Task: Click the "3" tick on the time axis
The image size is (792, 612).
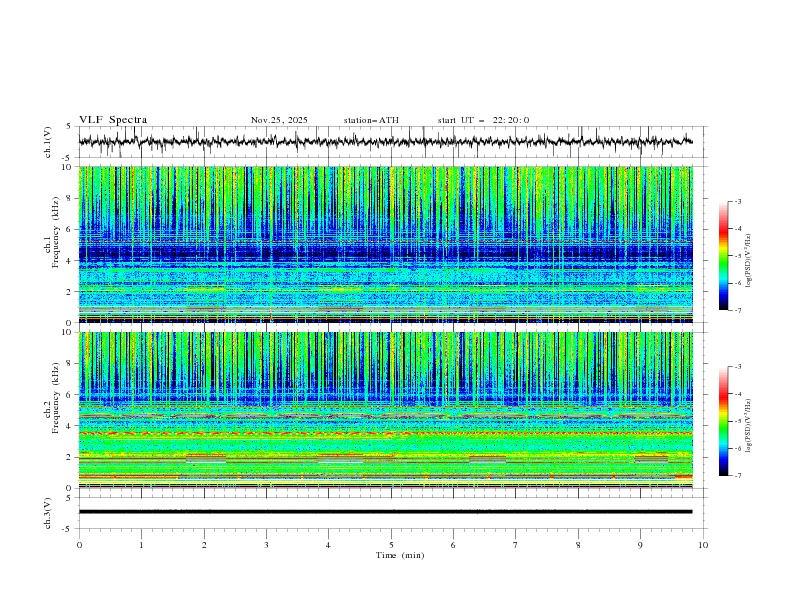Action: (x=266, y=545)
